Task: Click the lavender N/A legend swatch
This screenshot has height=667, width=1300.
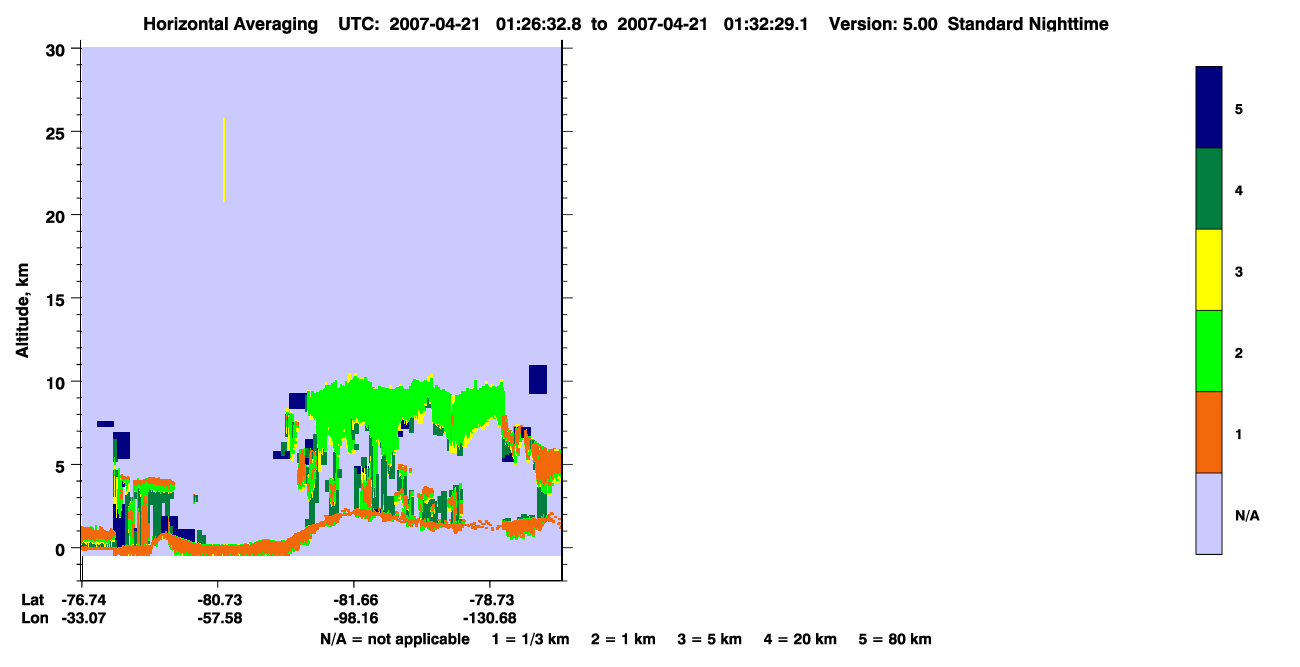Action: pos(1209,513)
